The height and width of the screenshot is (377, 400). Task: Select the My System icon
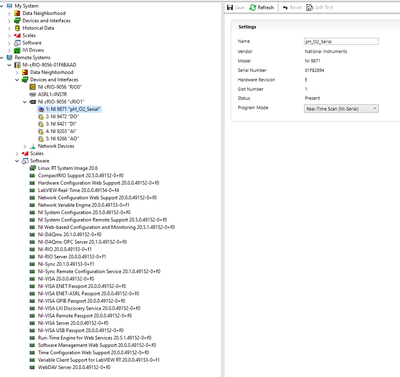point(9,6)
